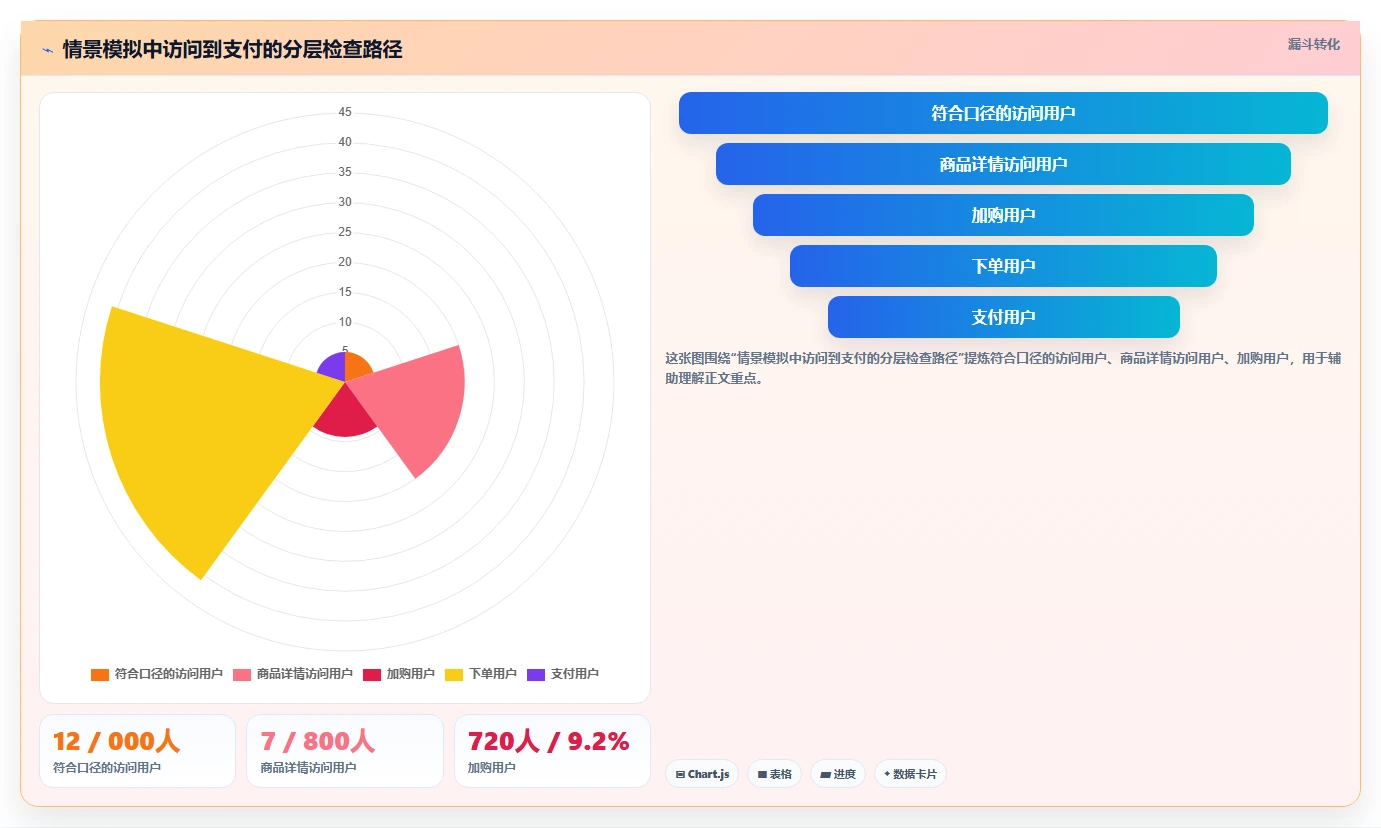Click the lightning icon beside the title
1381x828 pixels.
coord(48,49)
